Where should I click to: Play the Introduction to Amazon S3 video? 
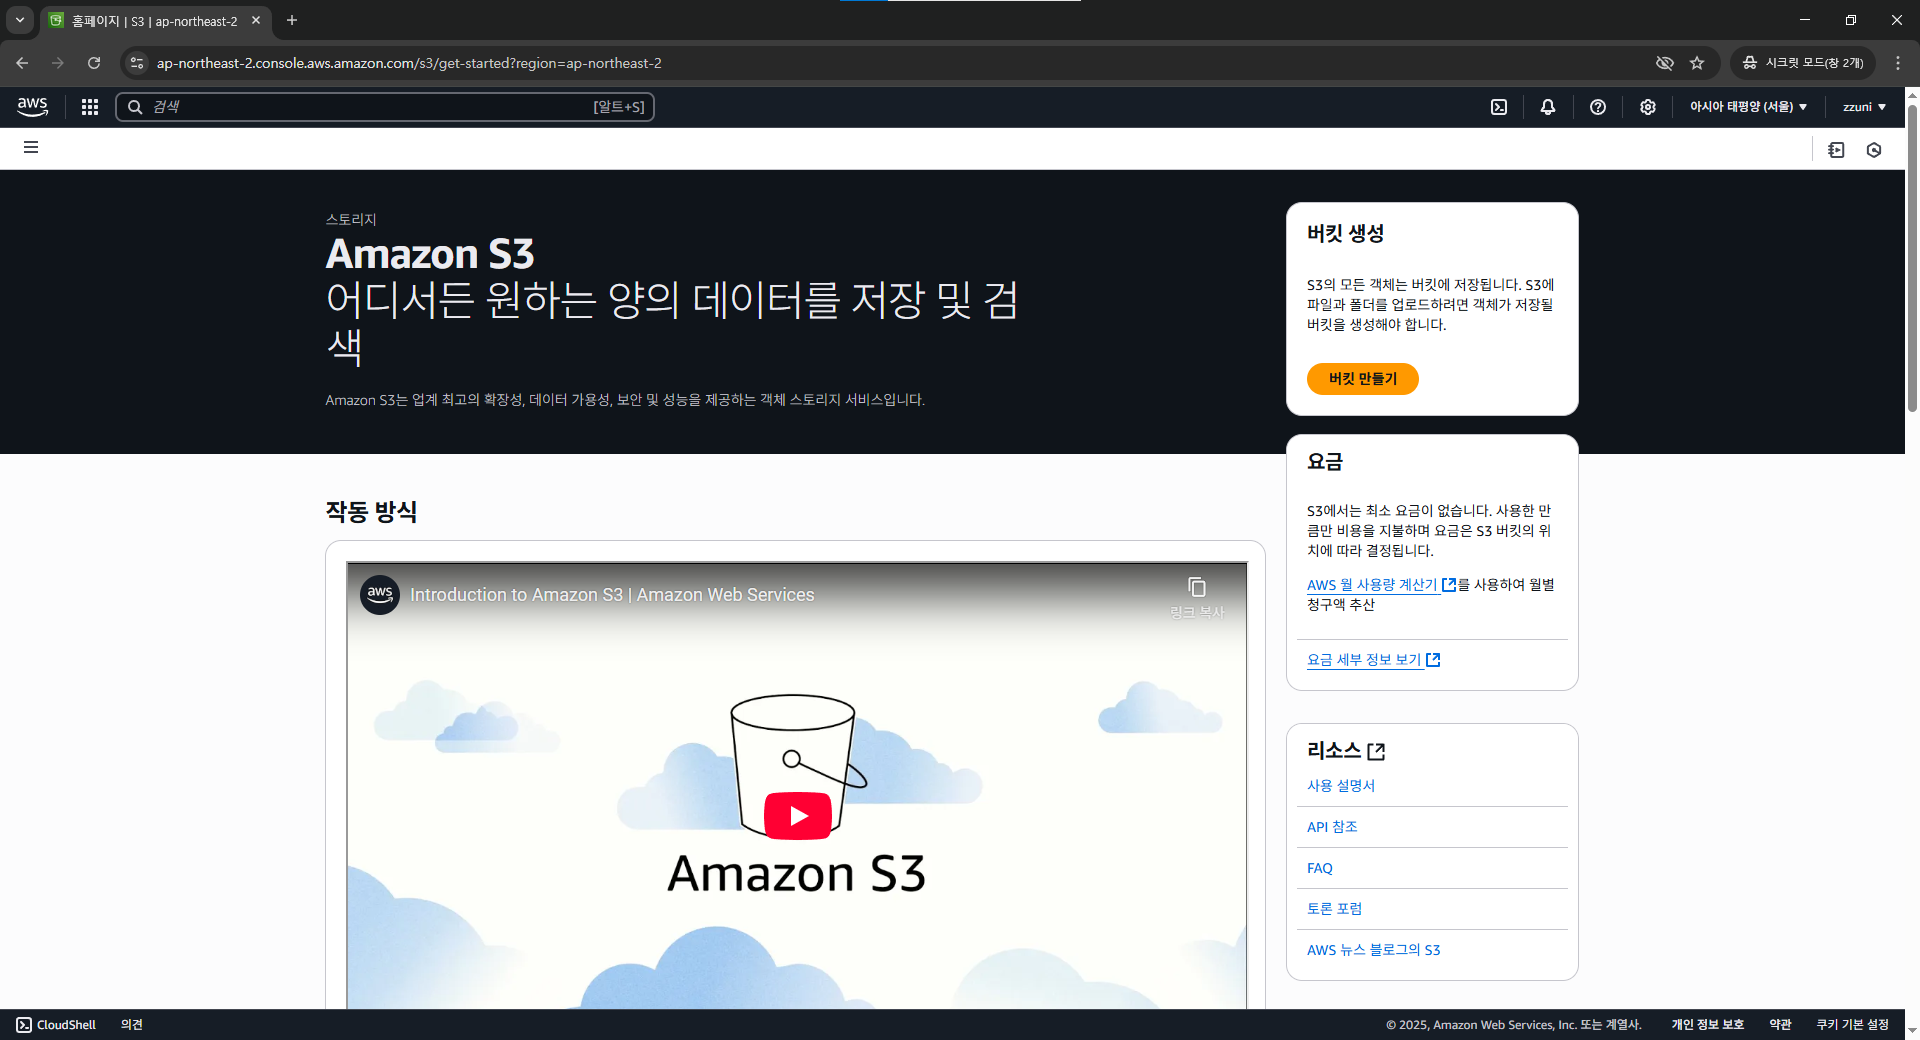797,816
